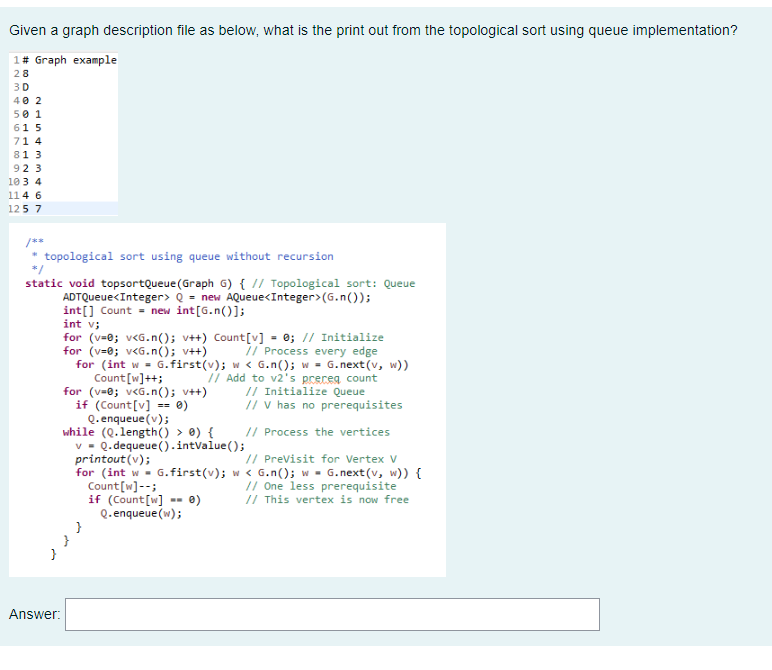
Task: Click the '// One less prerequisite' comment
Action: (x=321, y=486)
